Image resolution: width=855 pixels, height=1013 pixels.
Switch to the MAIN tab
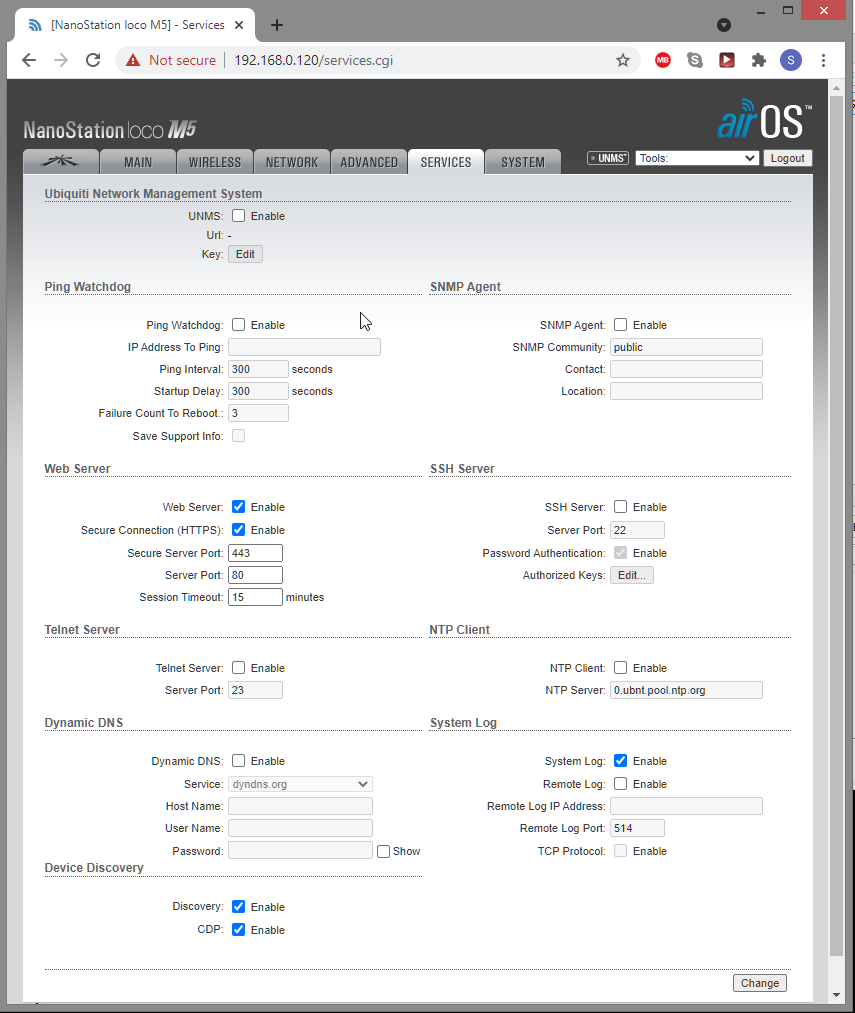coord(138,162)
